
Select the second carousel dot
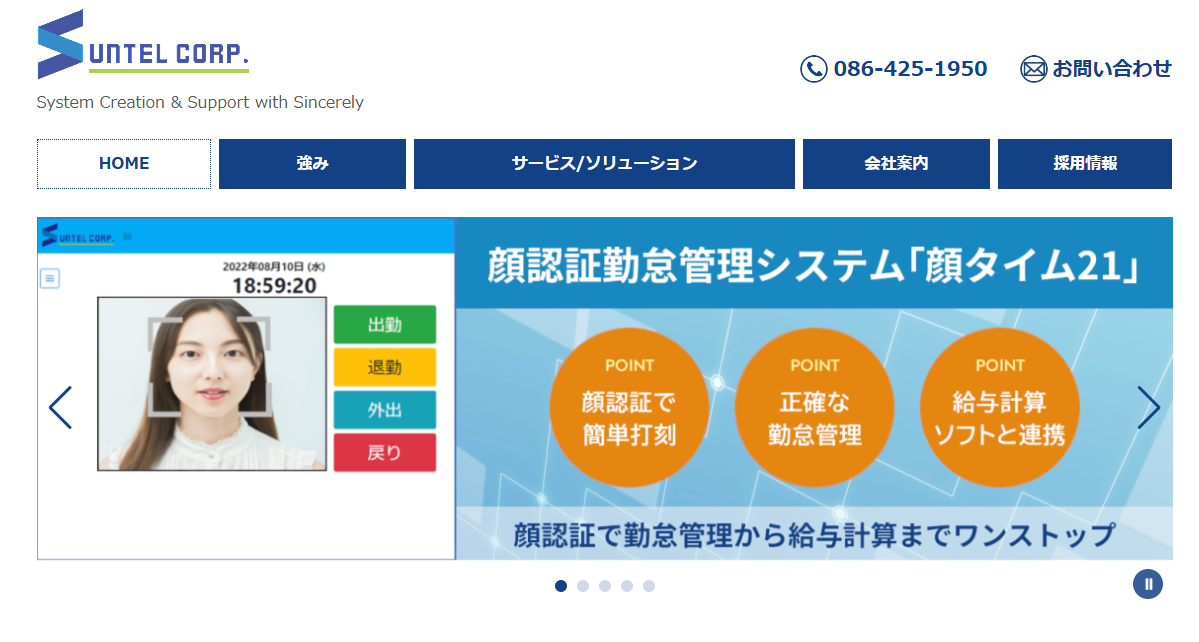tap(583, 586)
